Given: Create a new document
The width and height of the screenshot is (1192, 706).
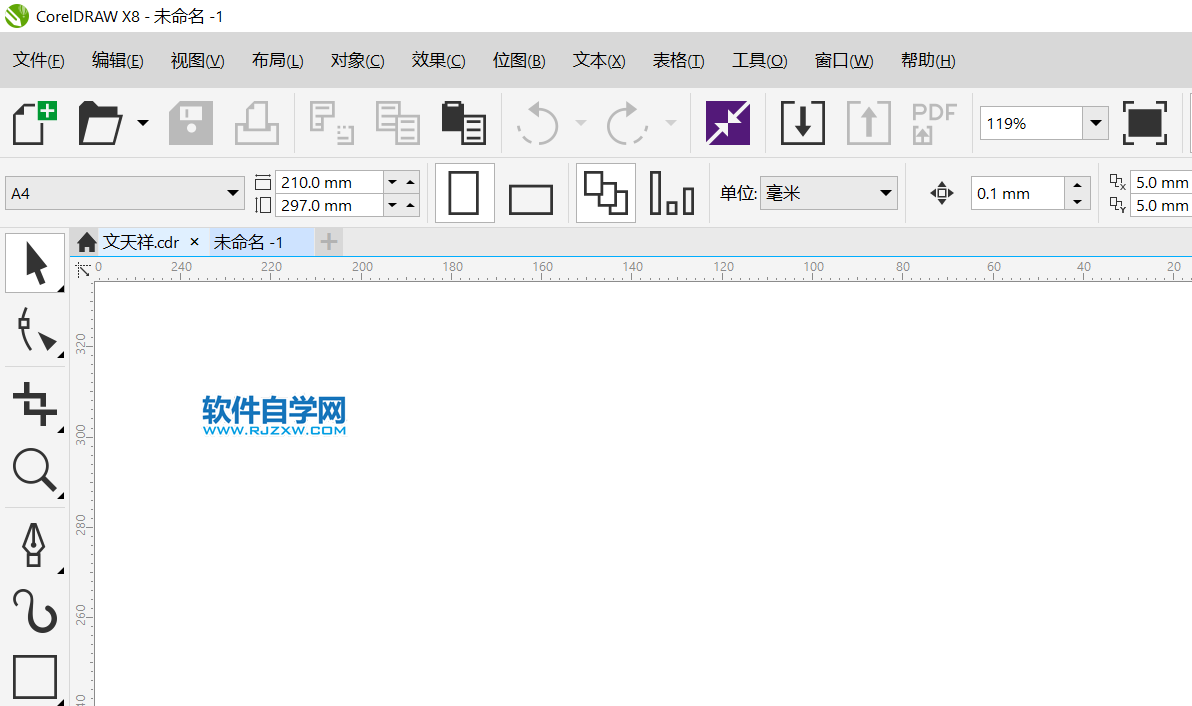Looking at the screenshot, I should 33,122.
